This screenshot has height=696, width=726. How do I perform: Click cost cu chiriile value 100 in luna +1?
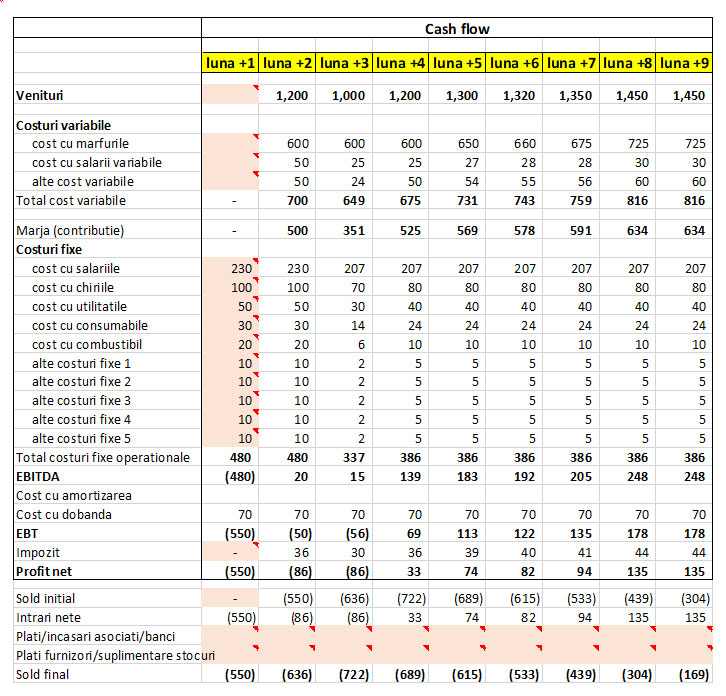tap(230, 288)
